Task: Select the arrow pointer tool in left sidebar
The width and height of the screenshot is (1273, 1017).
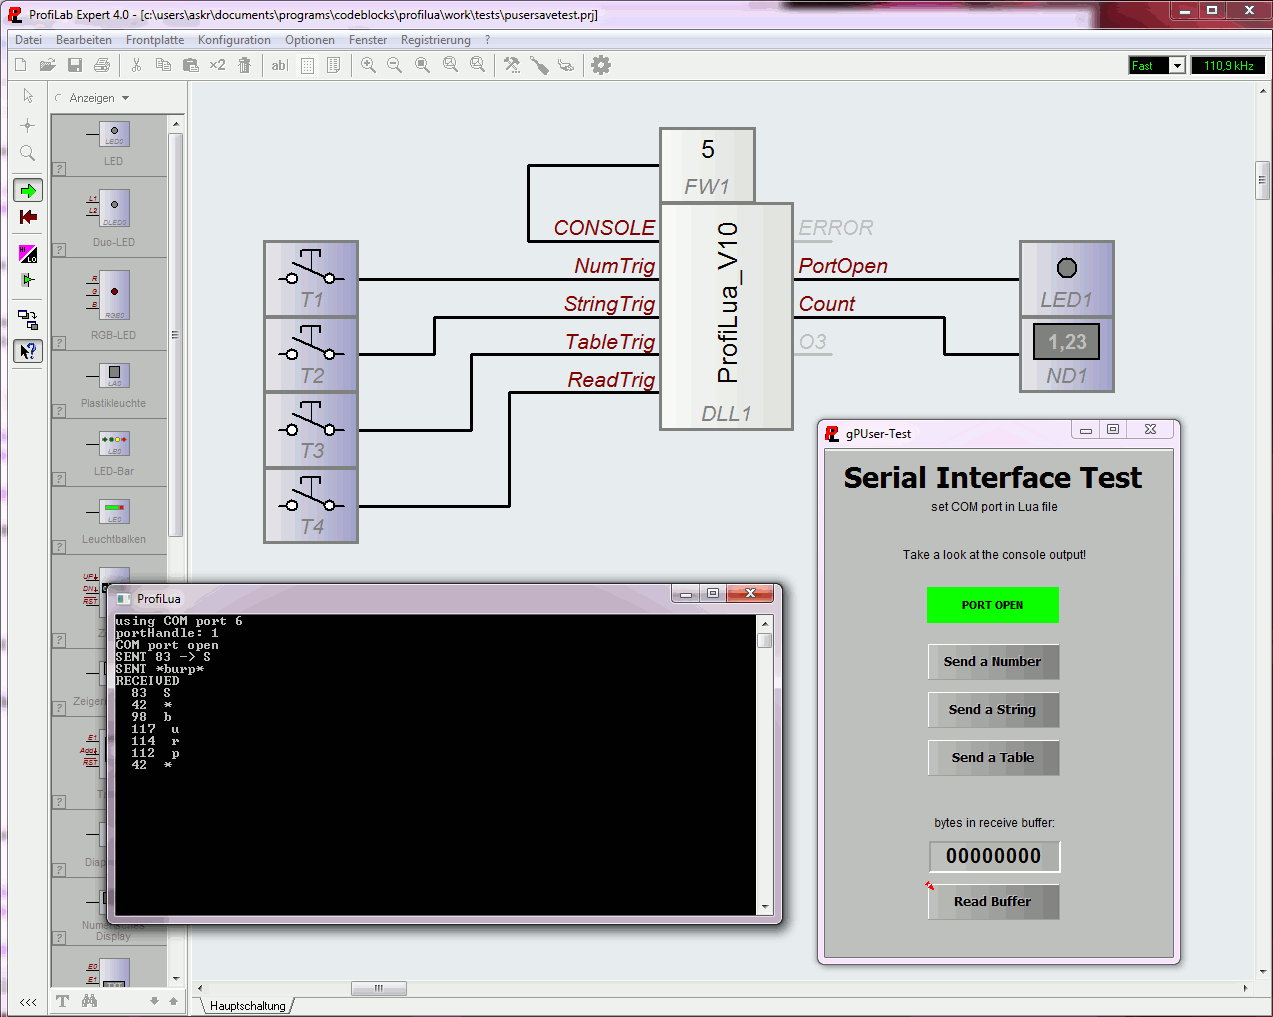Action: coord(28,96)
